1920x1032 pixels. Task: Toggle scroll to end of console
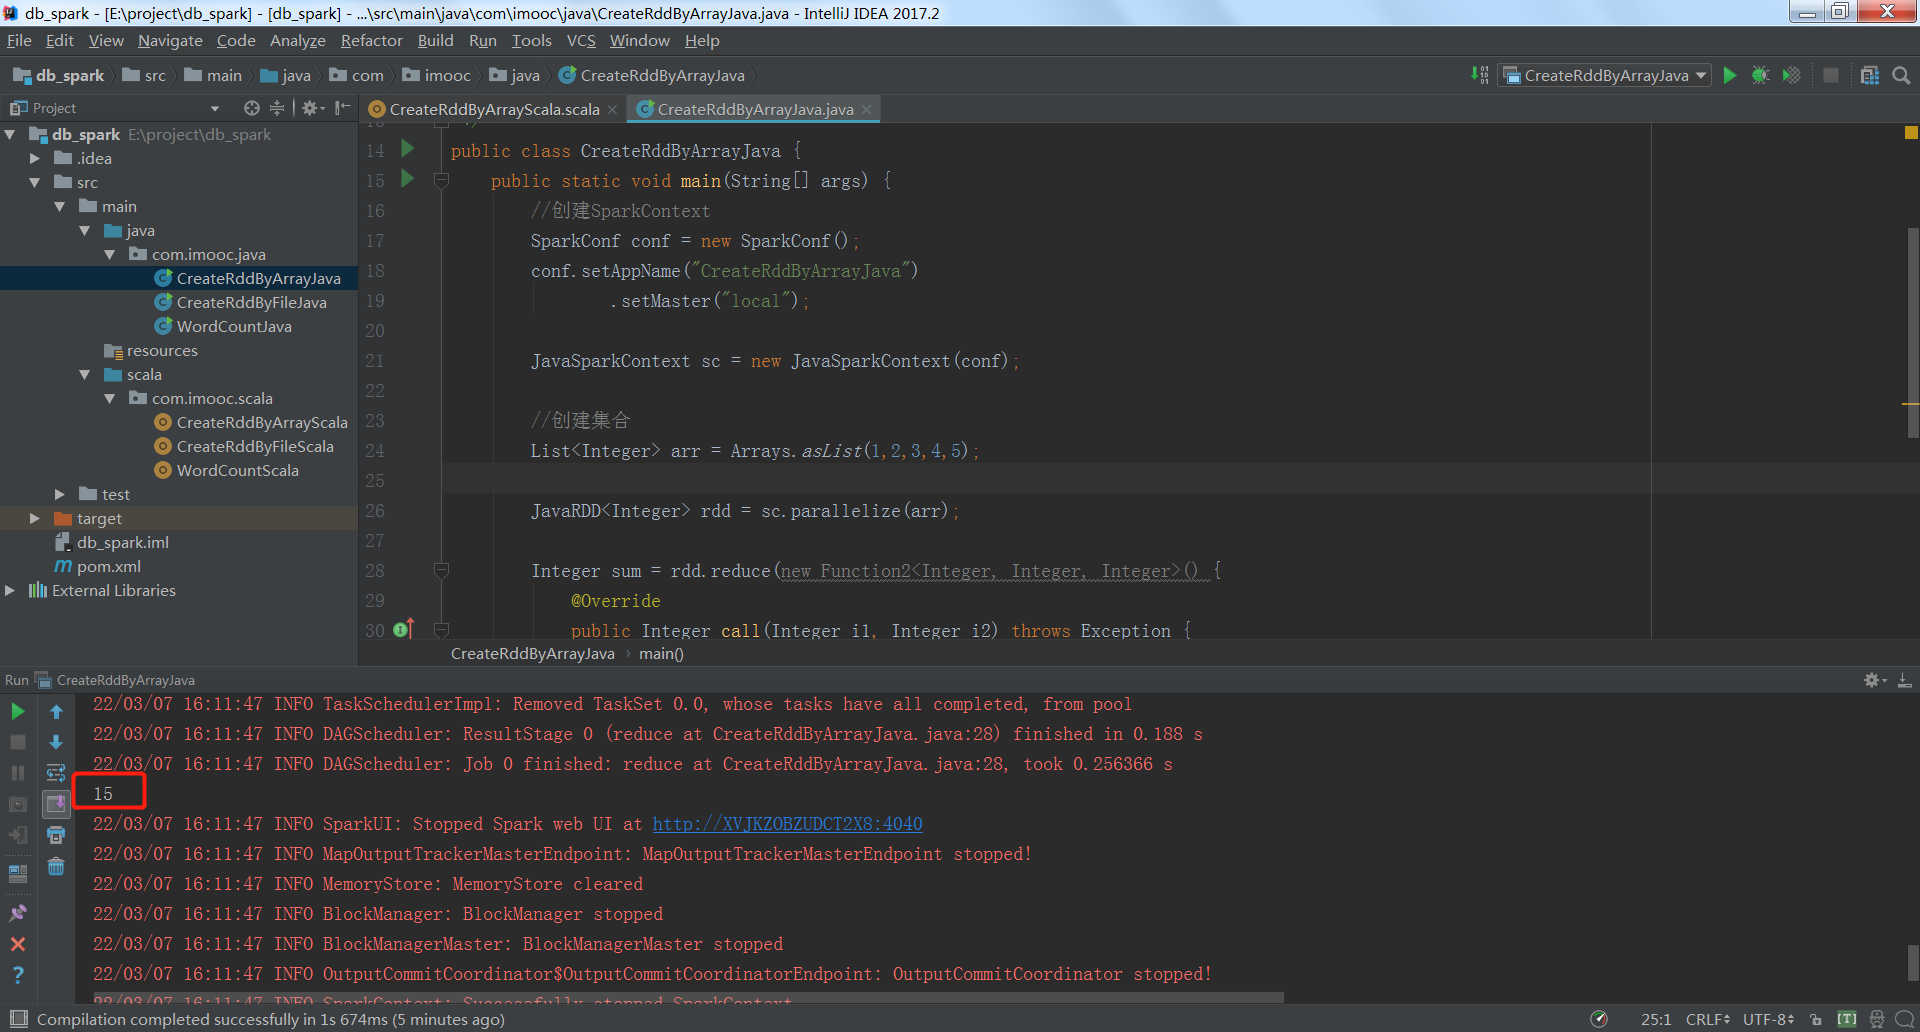coord(56,804)
